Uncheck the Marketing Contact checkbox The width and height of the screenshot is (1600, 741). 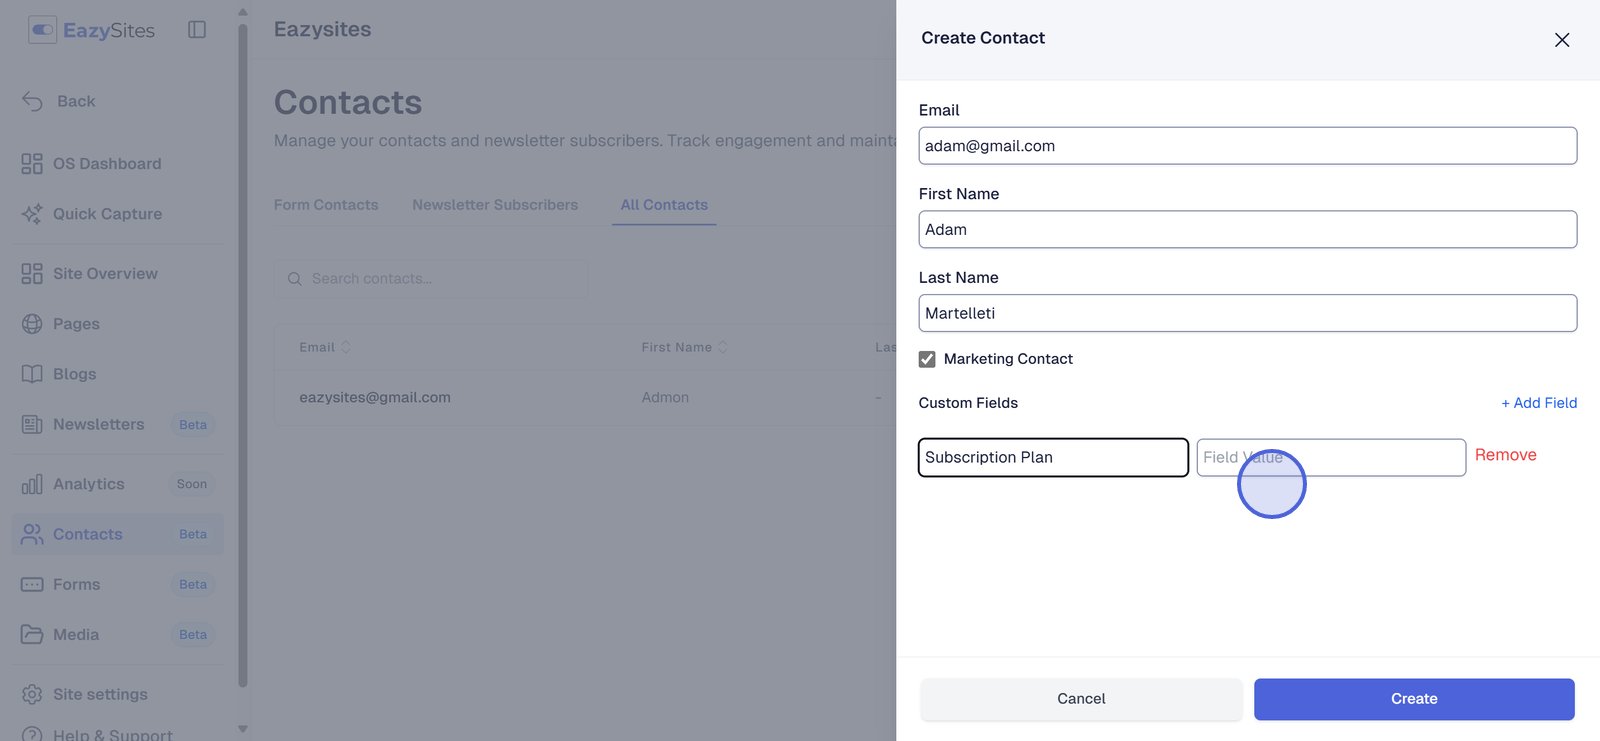point(927,359)
